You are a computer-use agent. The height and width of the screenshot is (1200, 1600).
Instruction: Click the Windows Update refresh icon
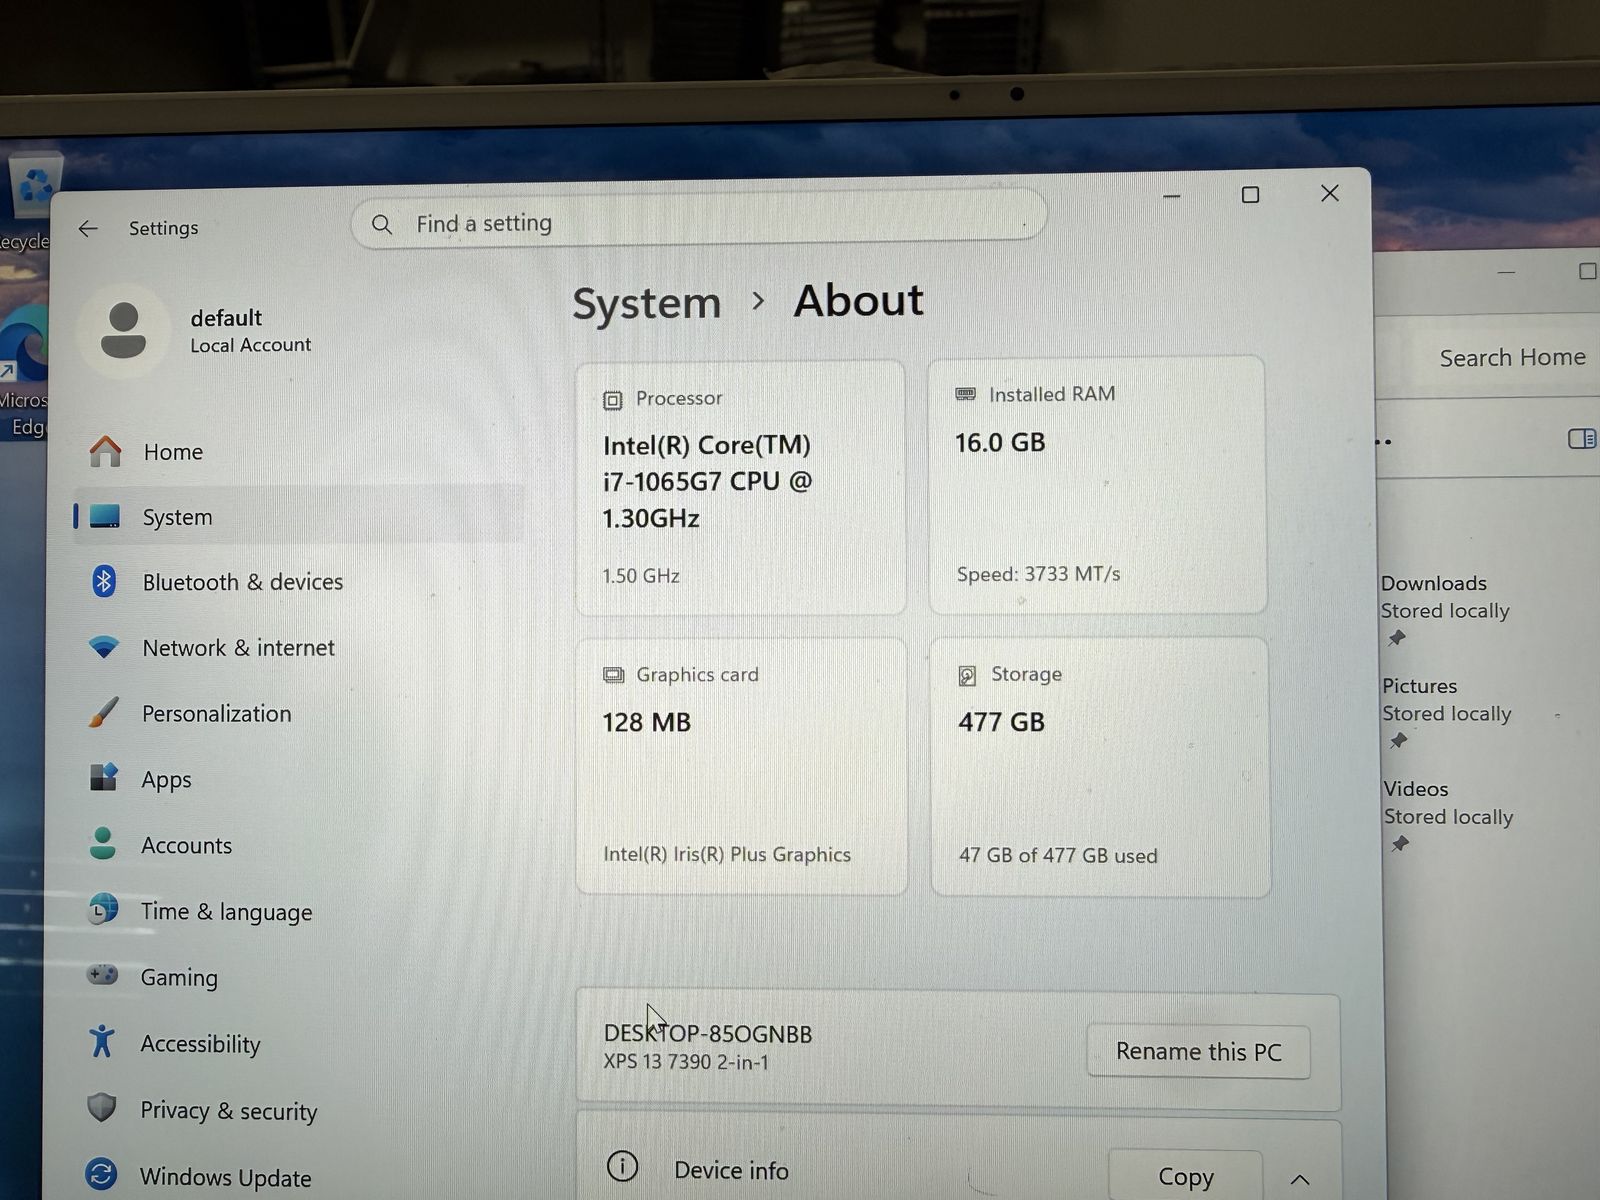point(101,1174)
